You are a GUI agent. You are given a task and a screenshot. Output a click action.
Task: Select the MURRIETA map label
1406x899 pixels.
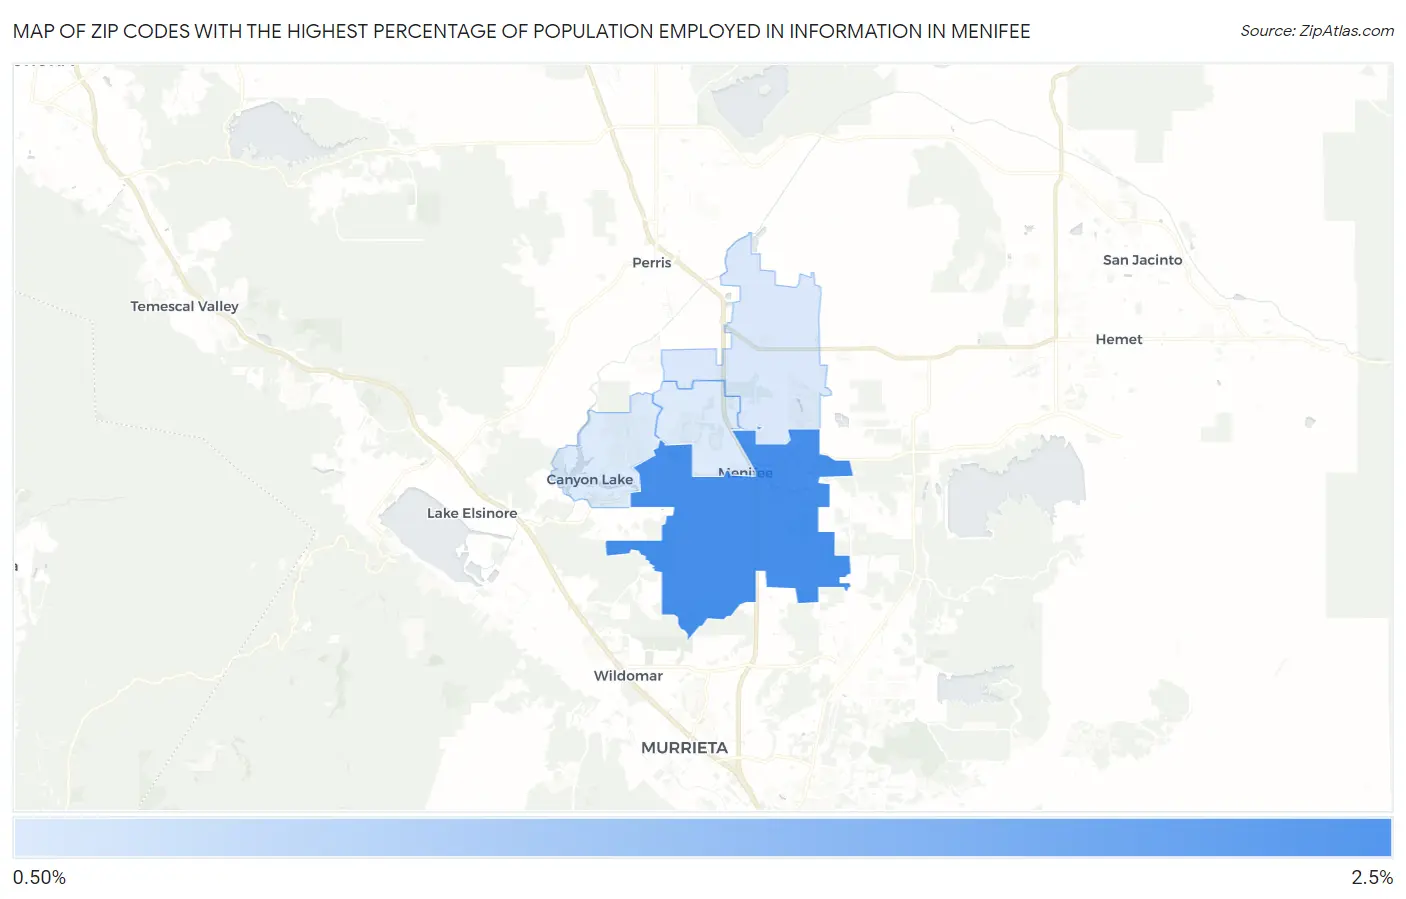pos(684,748)
